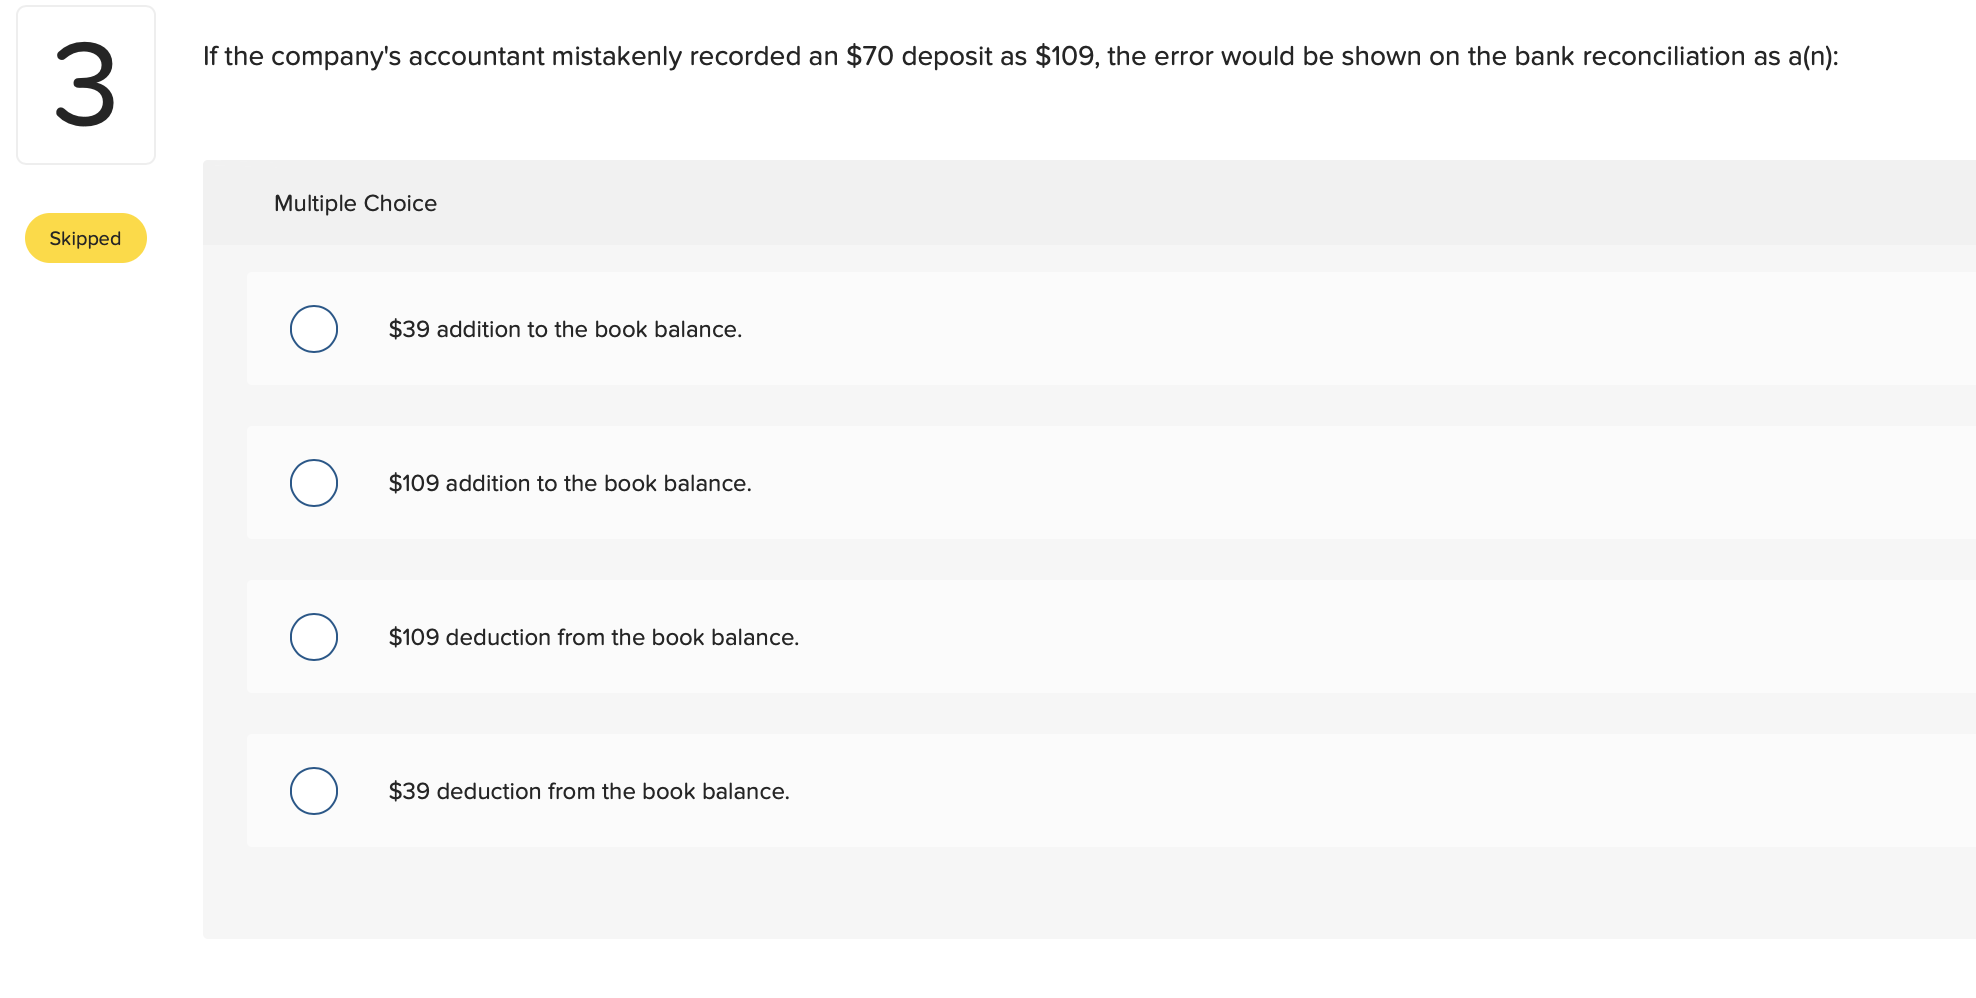The width and height of the screenshot is (1976, 998).
Task: Select the $109 addition to book balance option
Action: [314, 483]
